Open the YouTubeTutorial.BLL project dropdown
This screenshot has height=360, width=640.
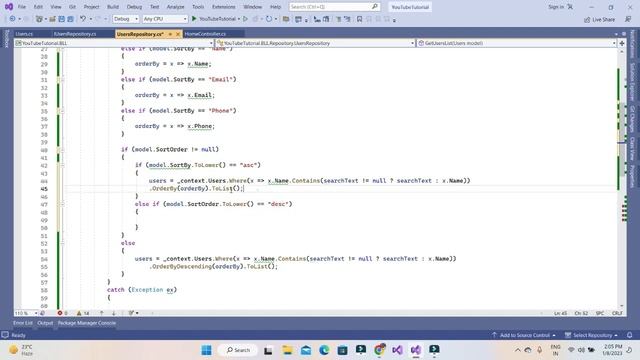[114, 43]
